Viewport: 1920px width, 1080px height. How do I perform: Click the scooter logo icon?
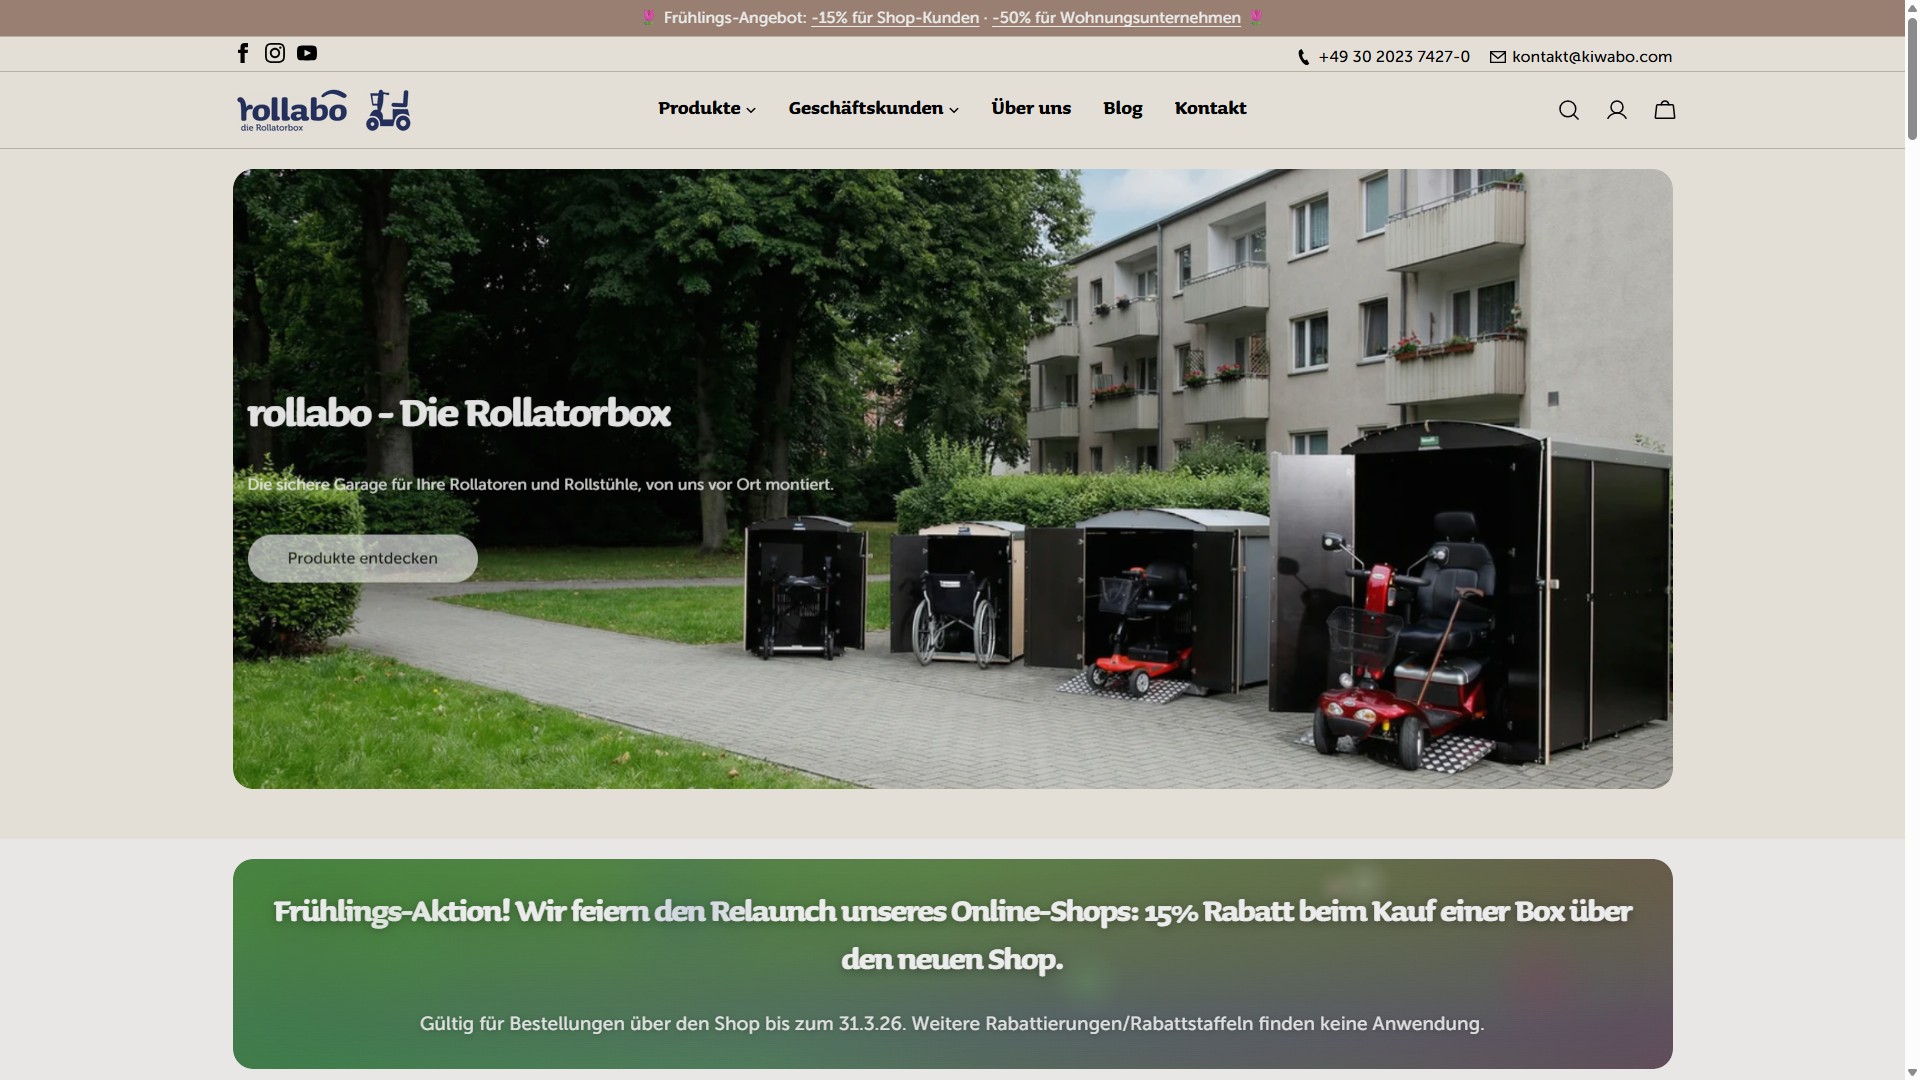(388, 110)
